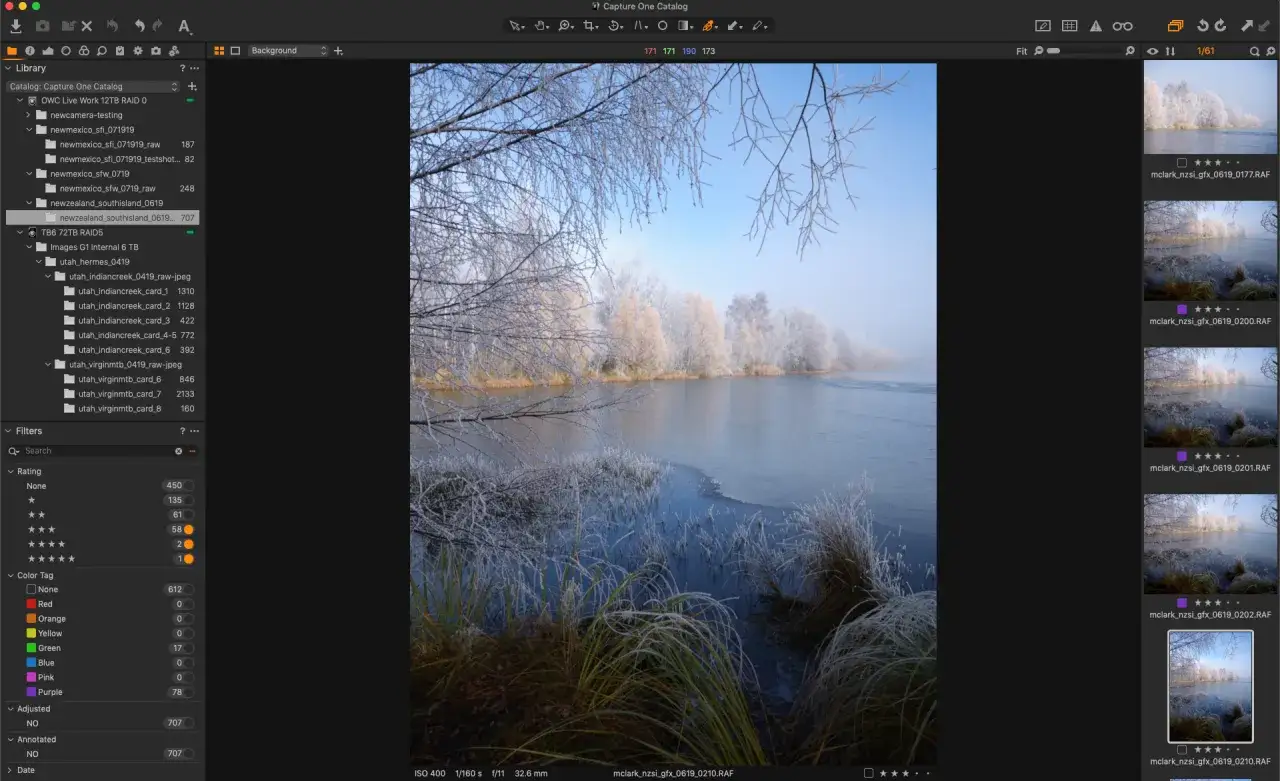This screenshot has width=1280, height=781.
Task: Click the Fit zoom button
Action: pos(1021,51)
